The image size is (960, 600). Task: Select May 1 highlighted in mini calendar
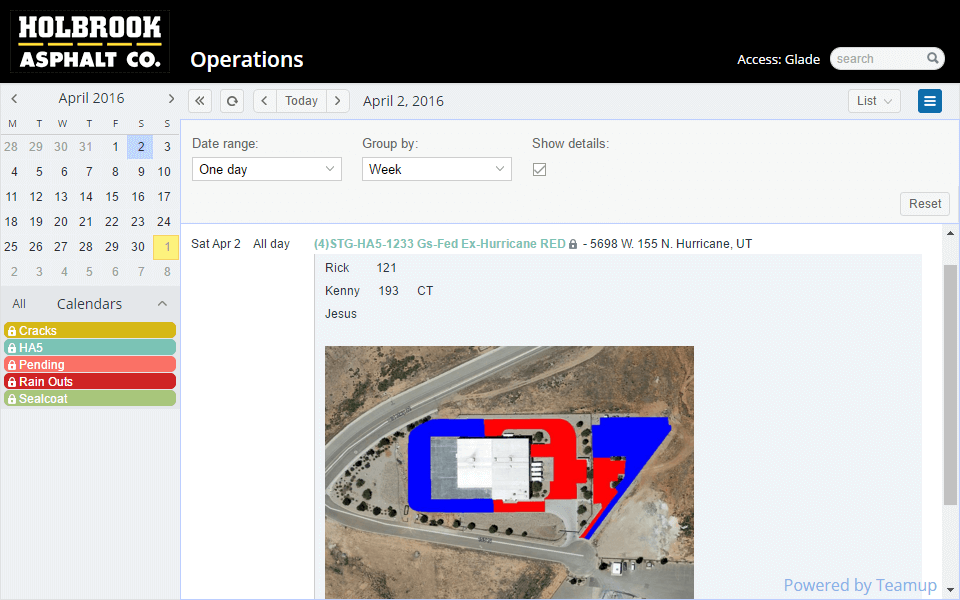coord(166,247)
